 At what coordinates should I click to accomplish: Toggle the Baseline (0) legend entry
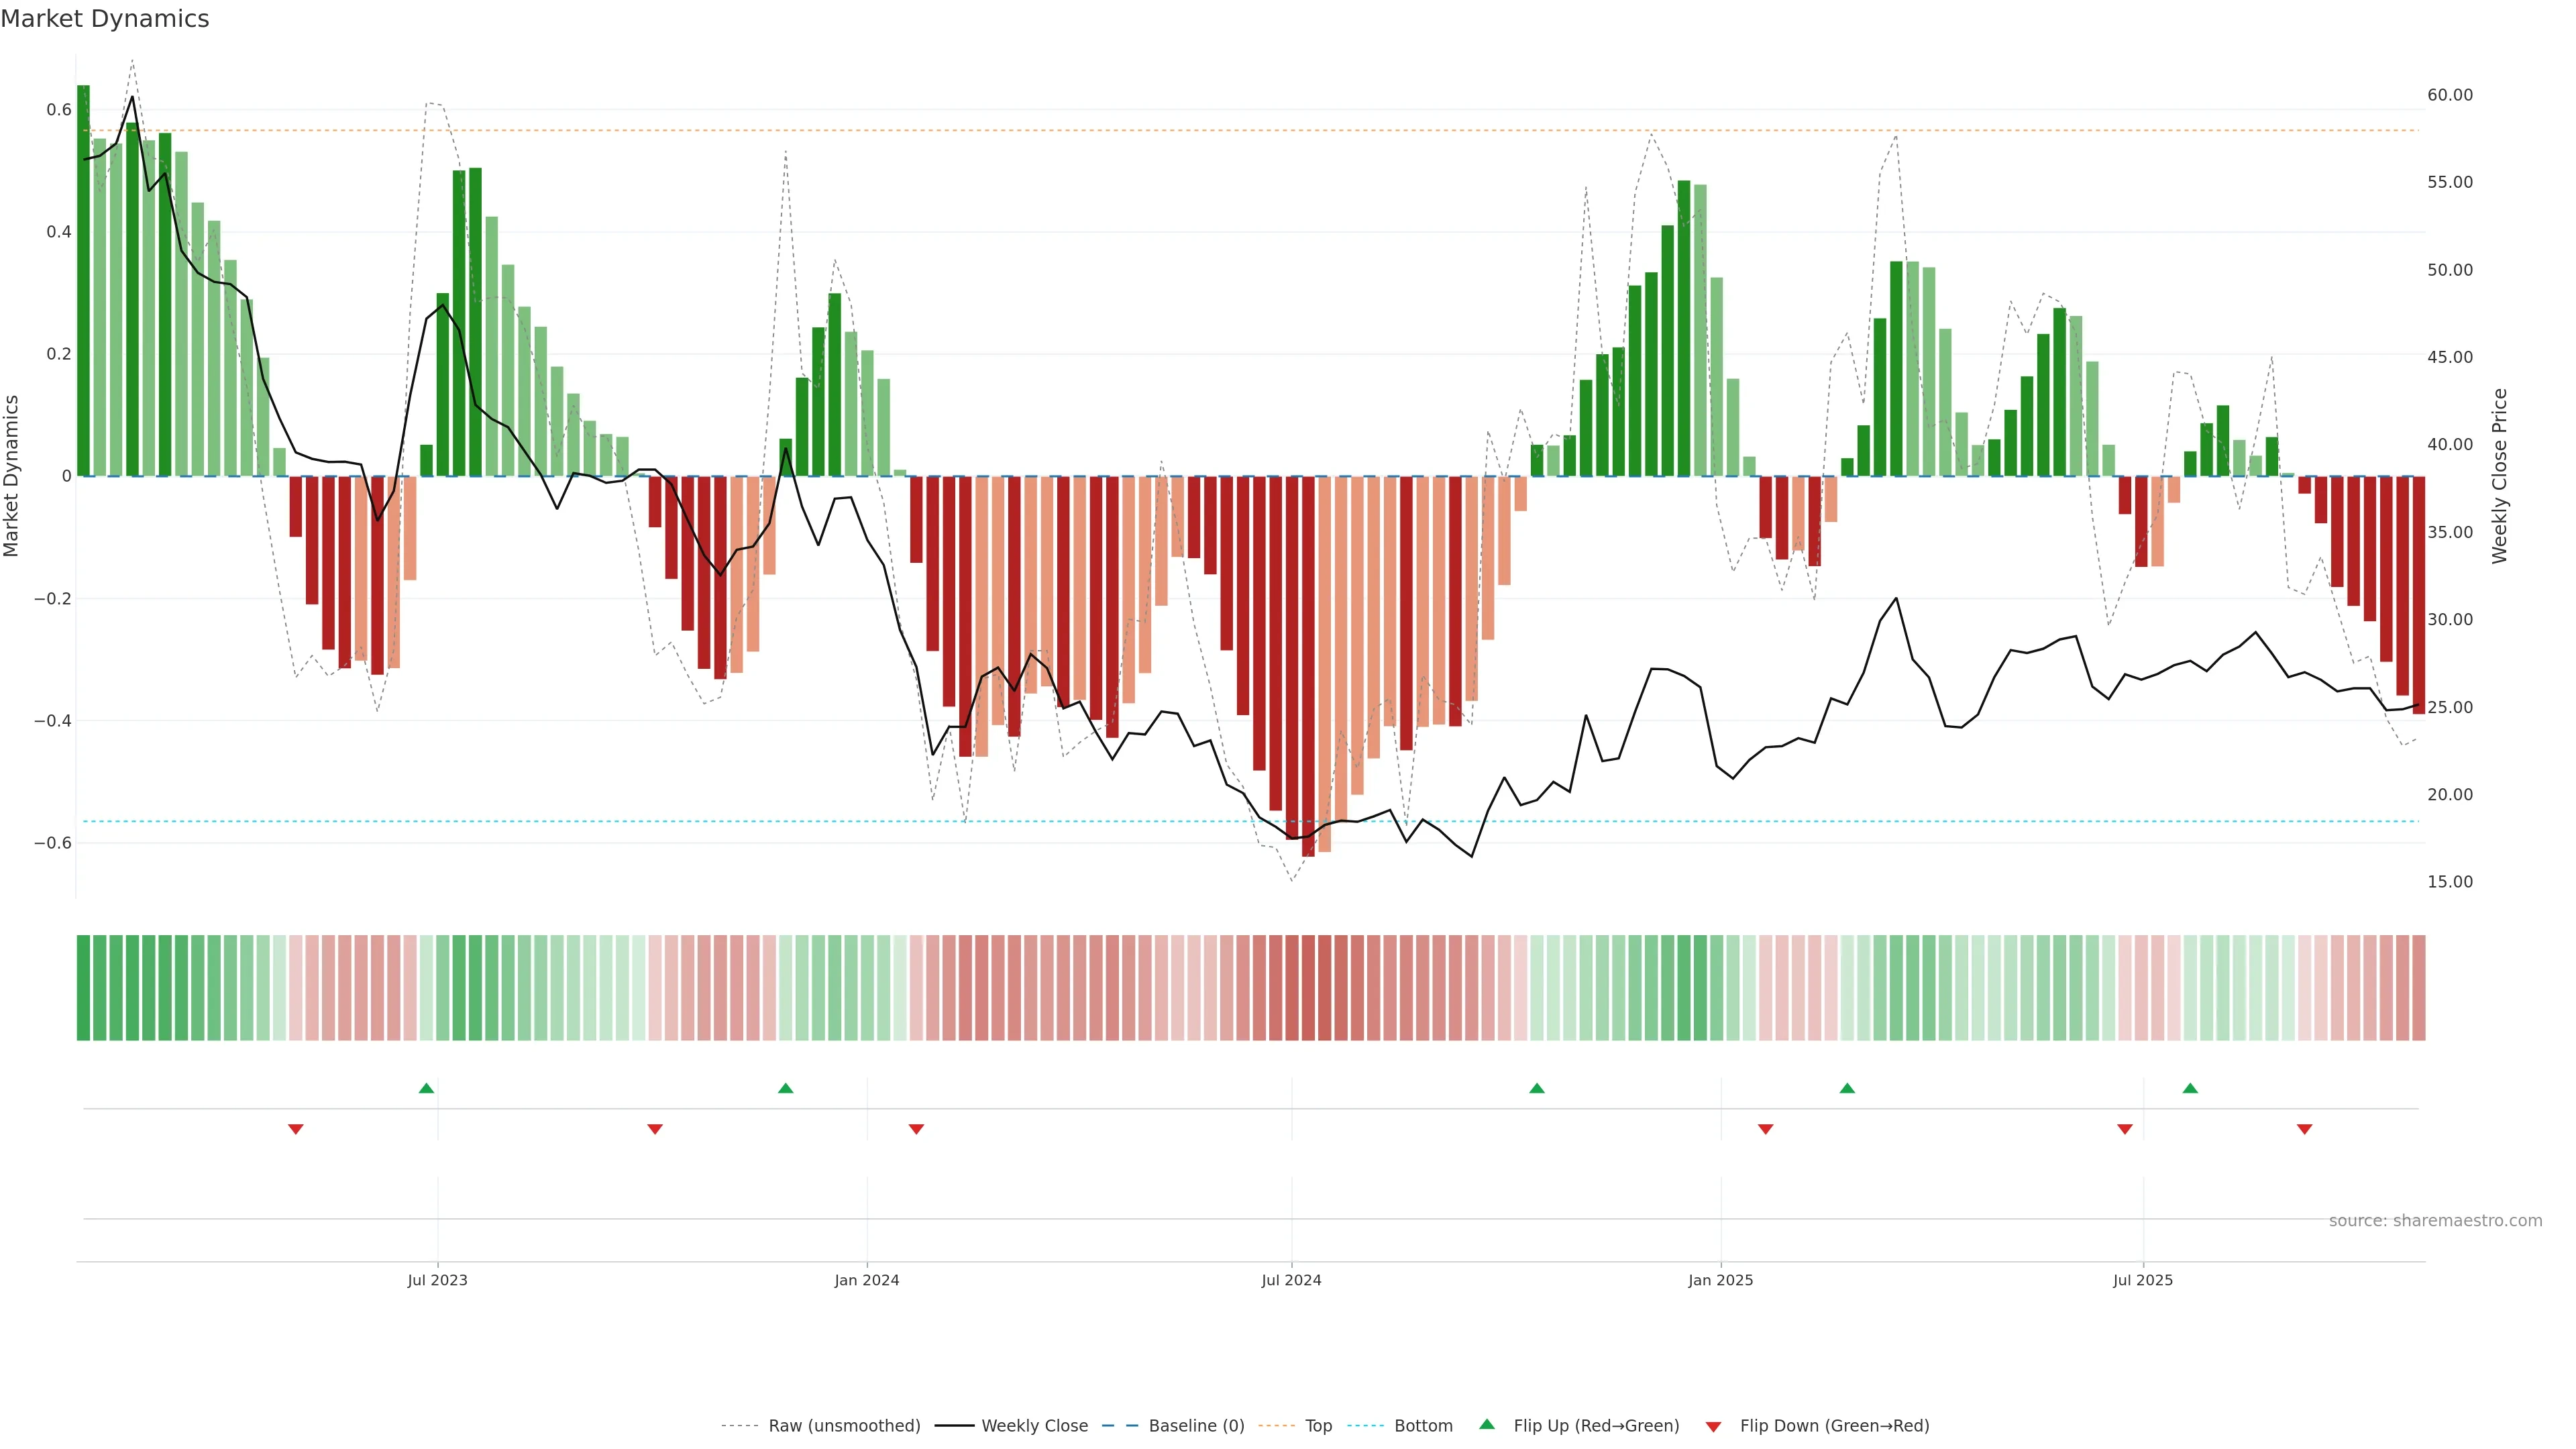click(x=1196, y=1425)
